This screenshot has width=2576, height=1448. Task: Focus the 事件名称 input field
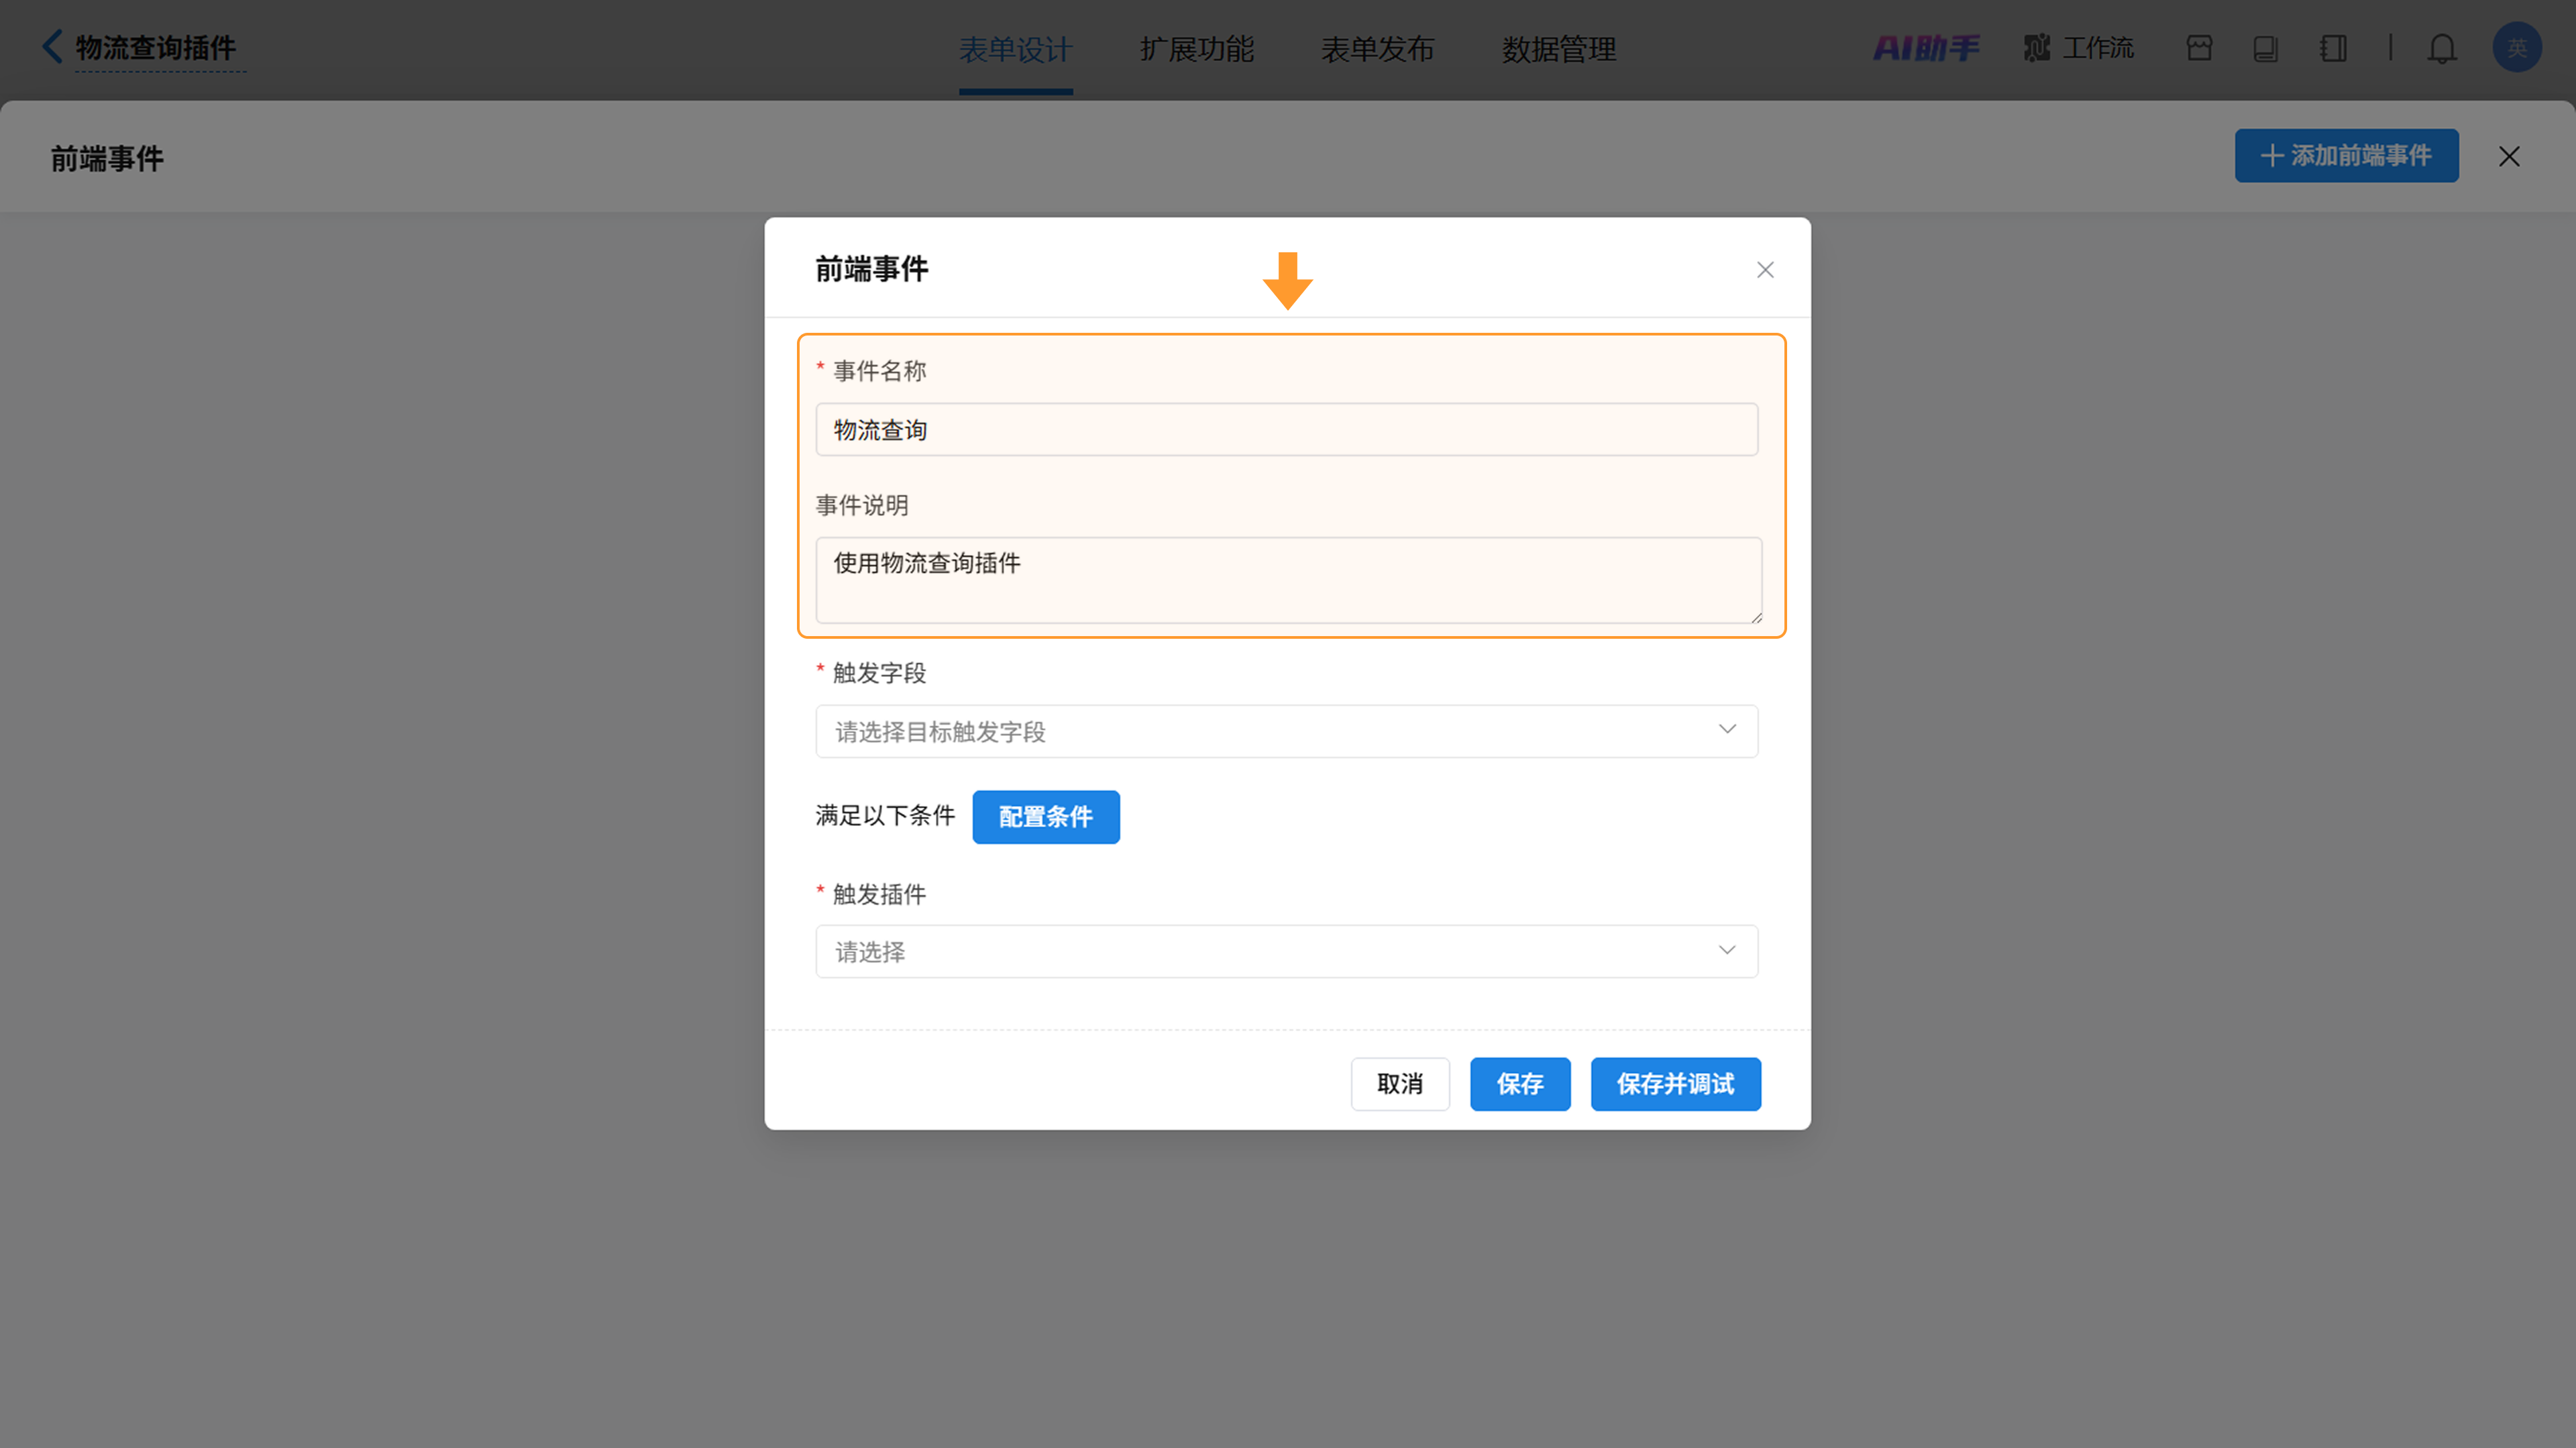(1286, 430)
